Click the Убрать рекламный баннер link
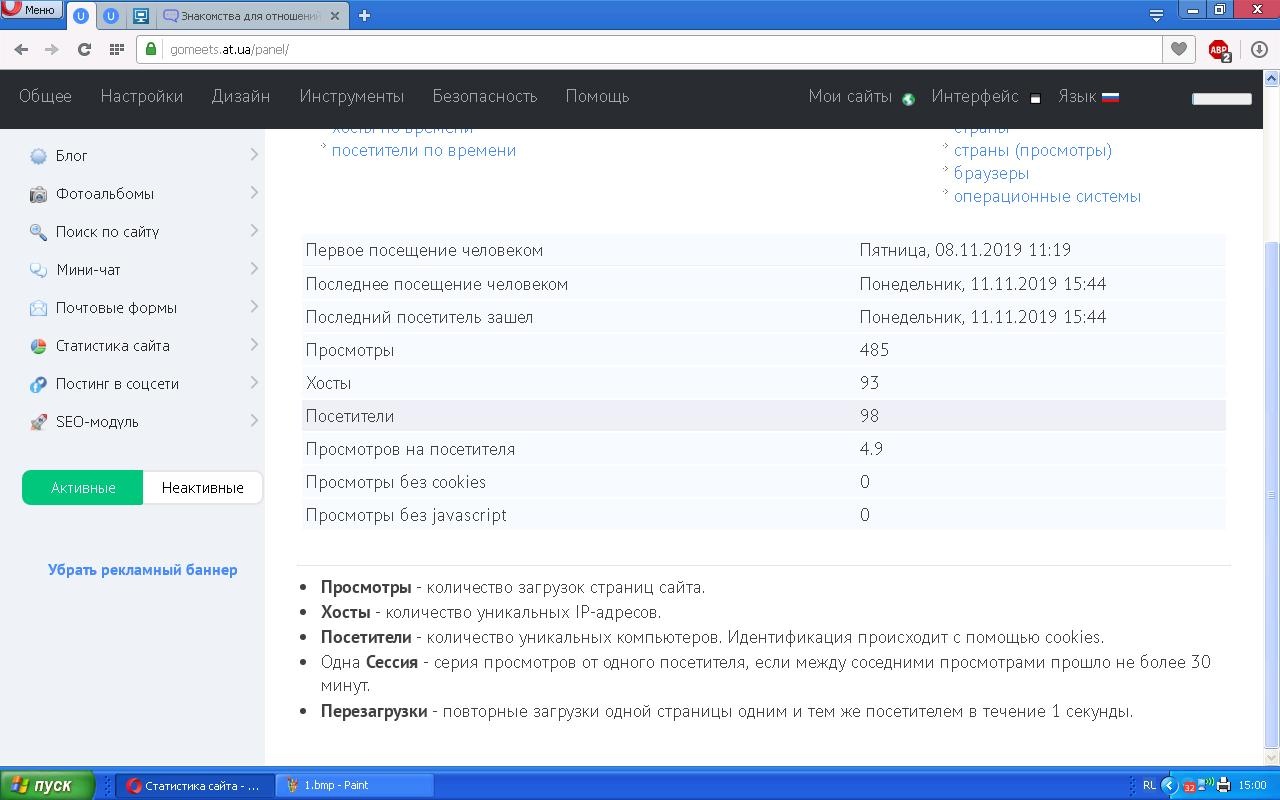The width and height of the screenshot is (1280, 800). pyautogui.click(x=143, y=569)
